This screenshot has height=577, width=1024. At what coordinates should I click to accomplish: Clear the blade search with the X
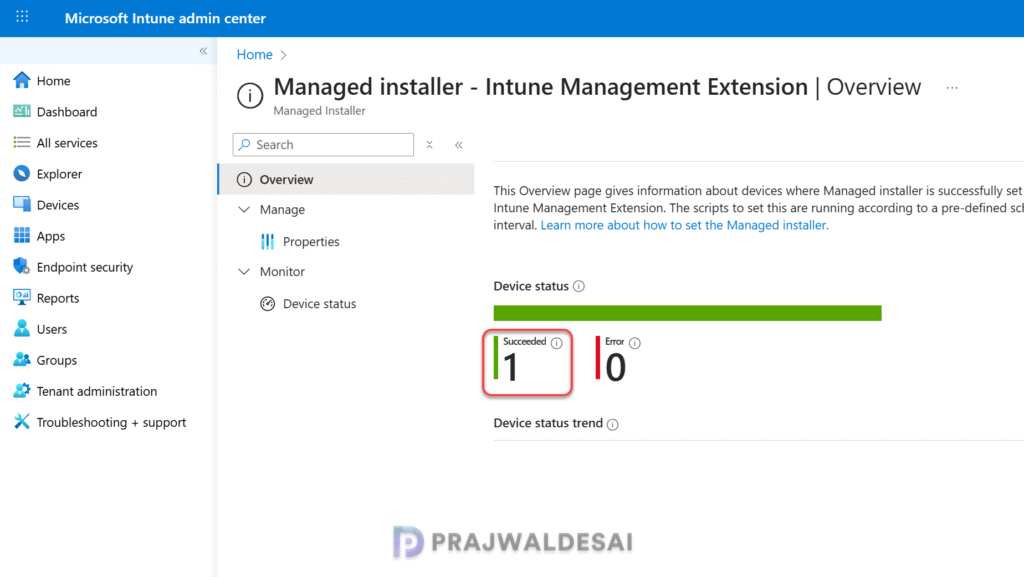click(429, 145)
